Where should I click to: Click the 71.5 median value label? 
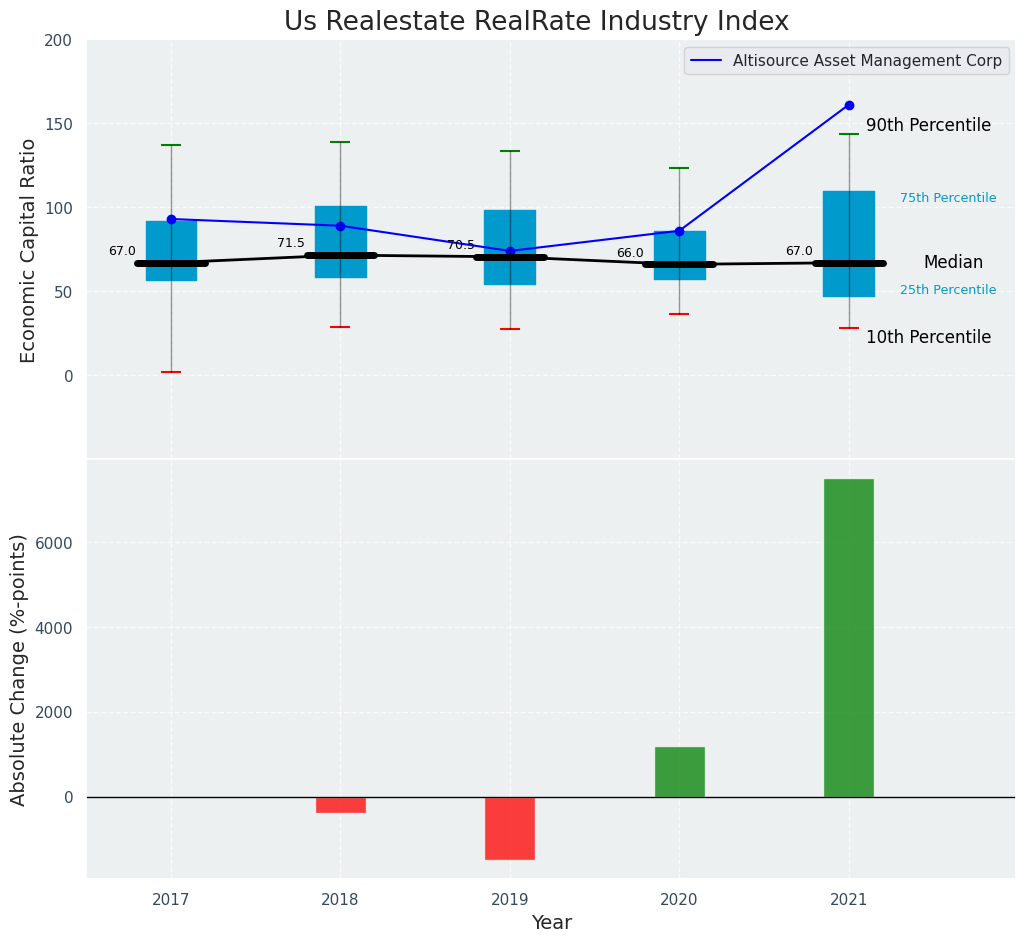(x=291, y=243)
